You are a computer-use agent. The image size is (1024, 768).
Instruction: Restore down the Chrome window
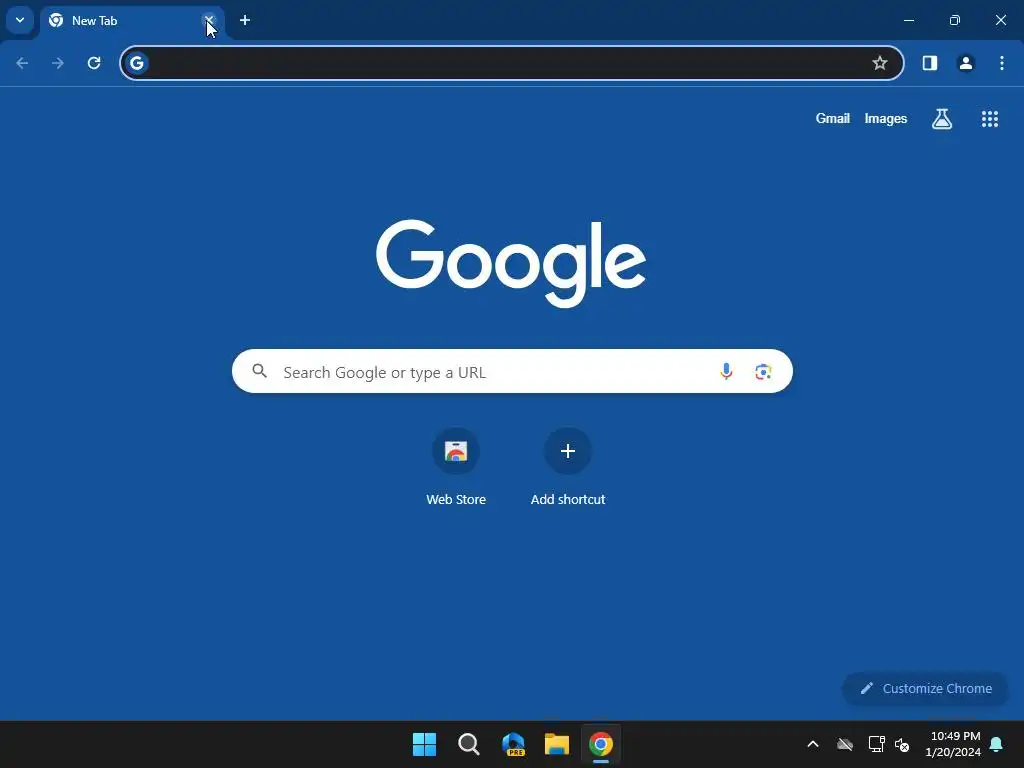coord(955,20)
